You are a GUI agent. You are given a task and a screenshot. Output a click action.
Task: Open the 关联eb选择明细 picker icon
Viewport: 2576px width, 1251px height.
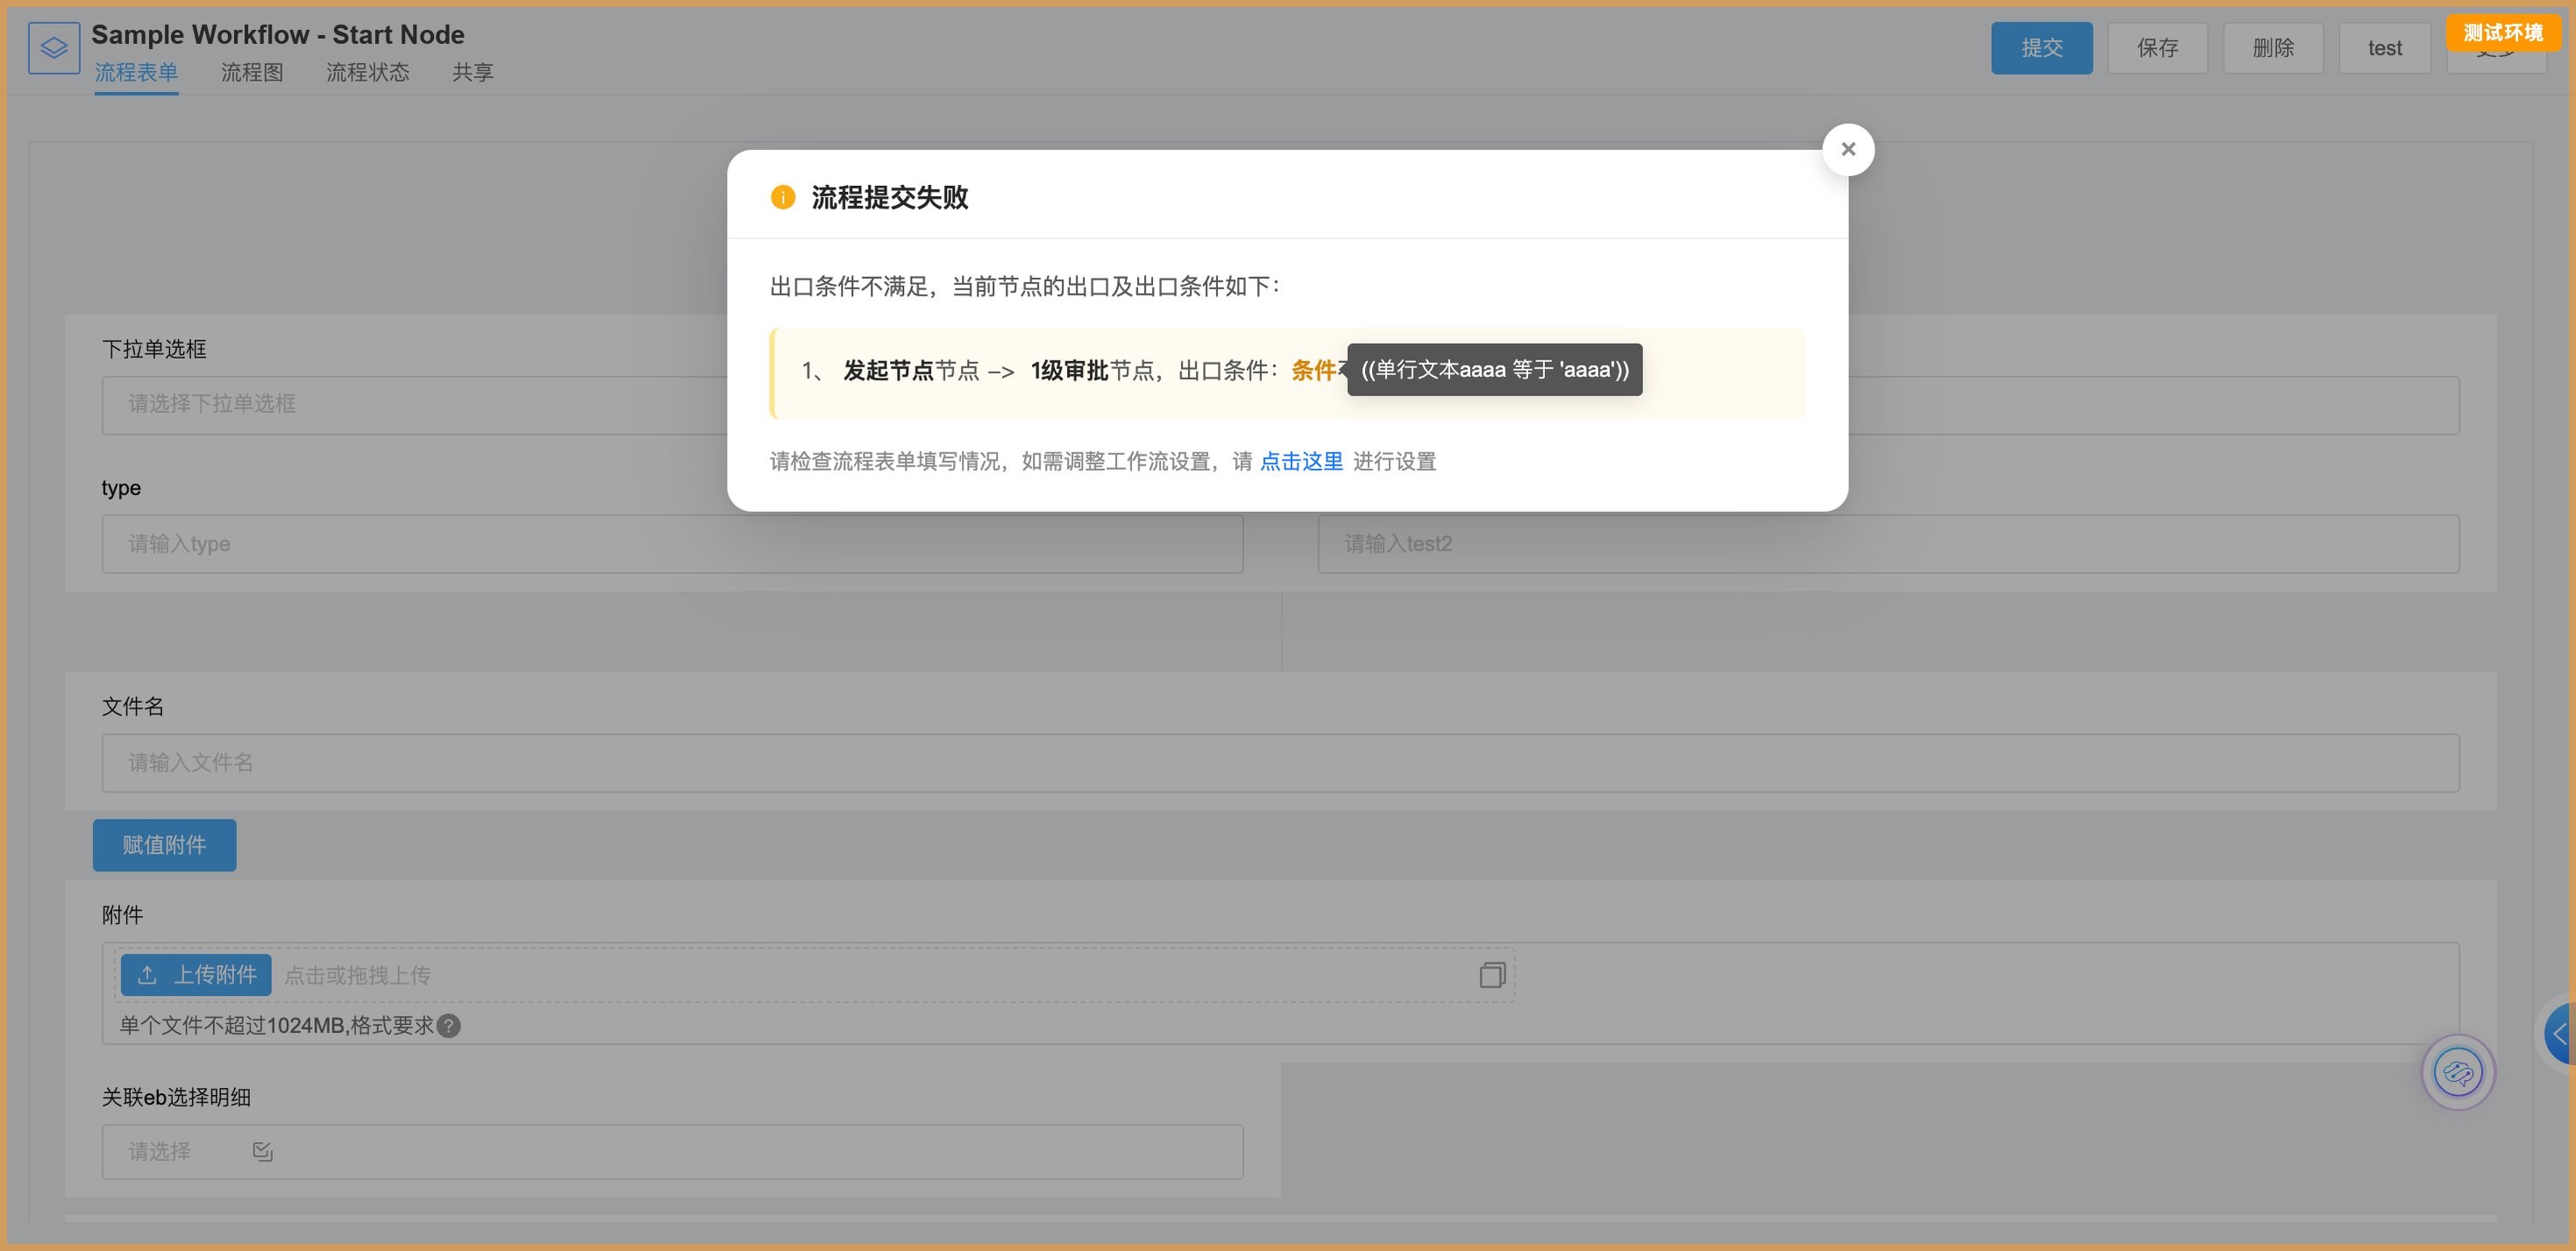pos(263,1152)
